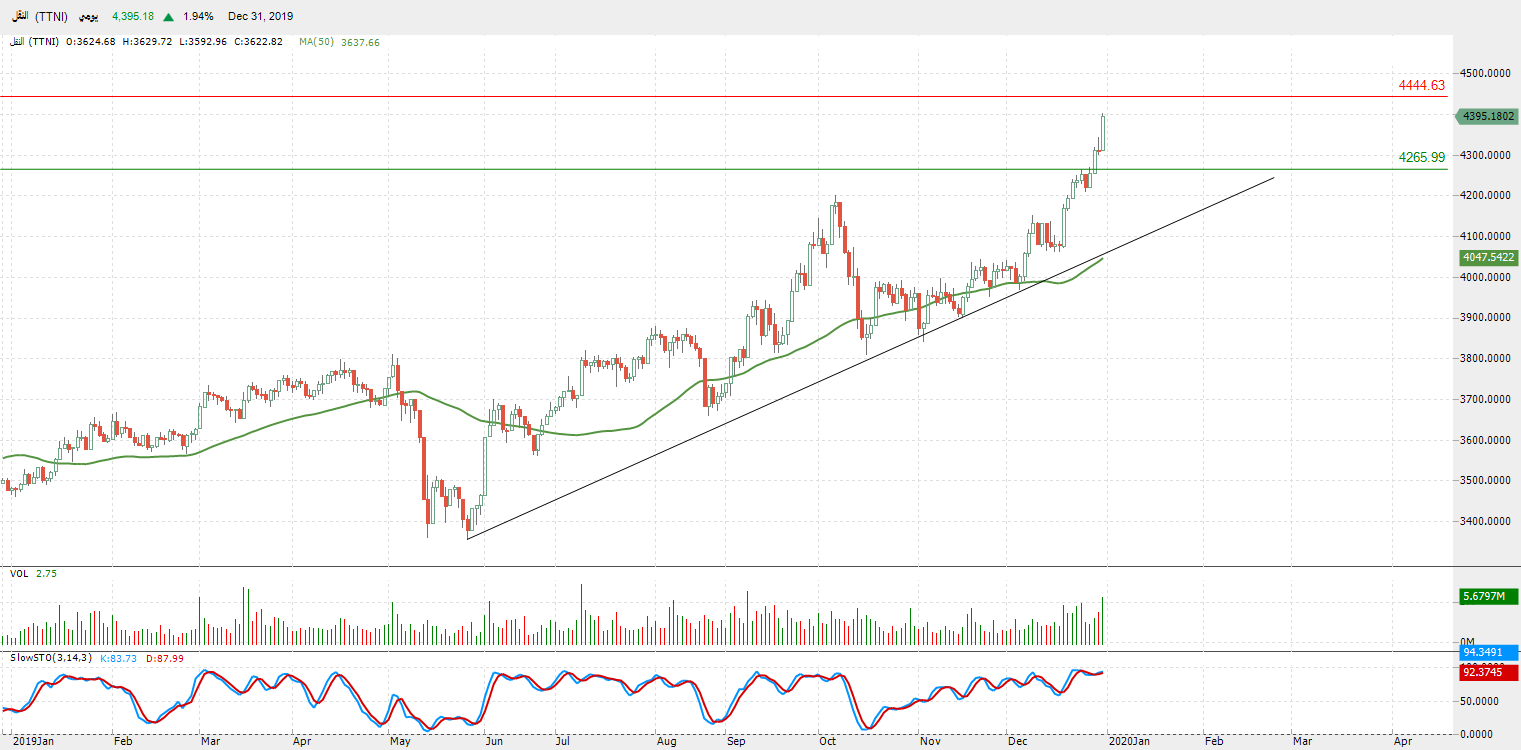Viewport: 1521px width, 750px height.
Task: Click the SlowSTO(3,14,3) indicator label
Action: [51, 657]
